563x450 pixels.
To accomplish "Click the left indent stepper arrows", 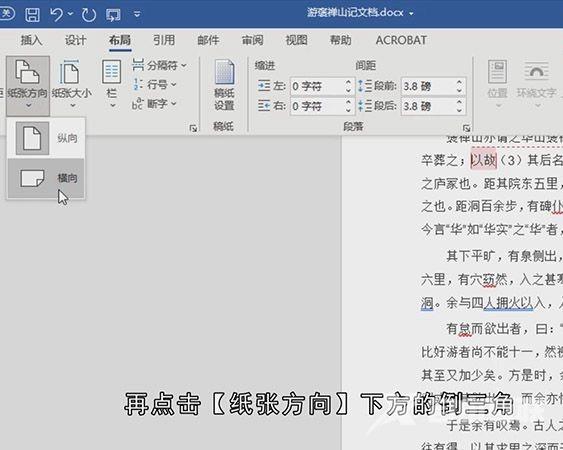I will point(348,87).
